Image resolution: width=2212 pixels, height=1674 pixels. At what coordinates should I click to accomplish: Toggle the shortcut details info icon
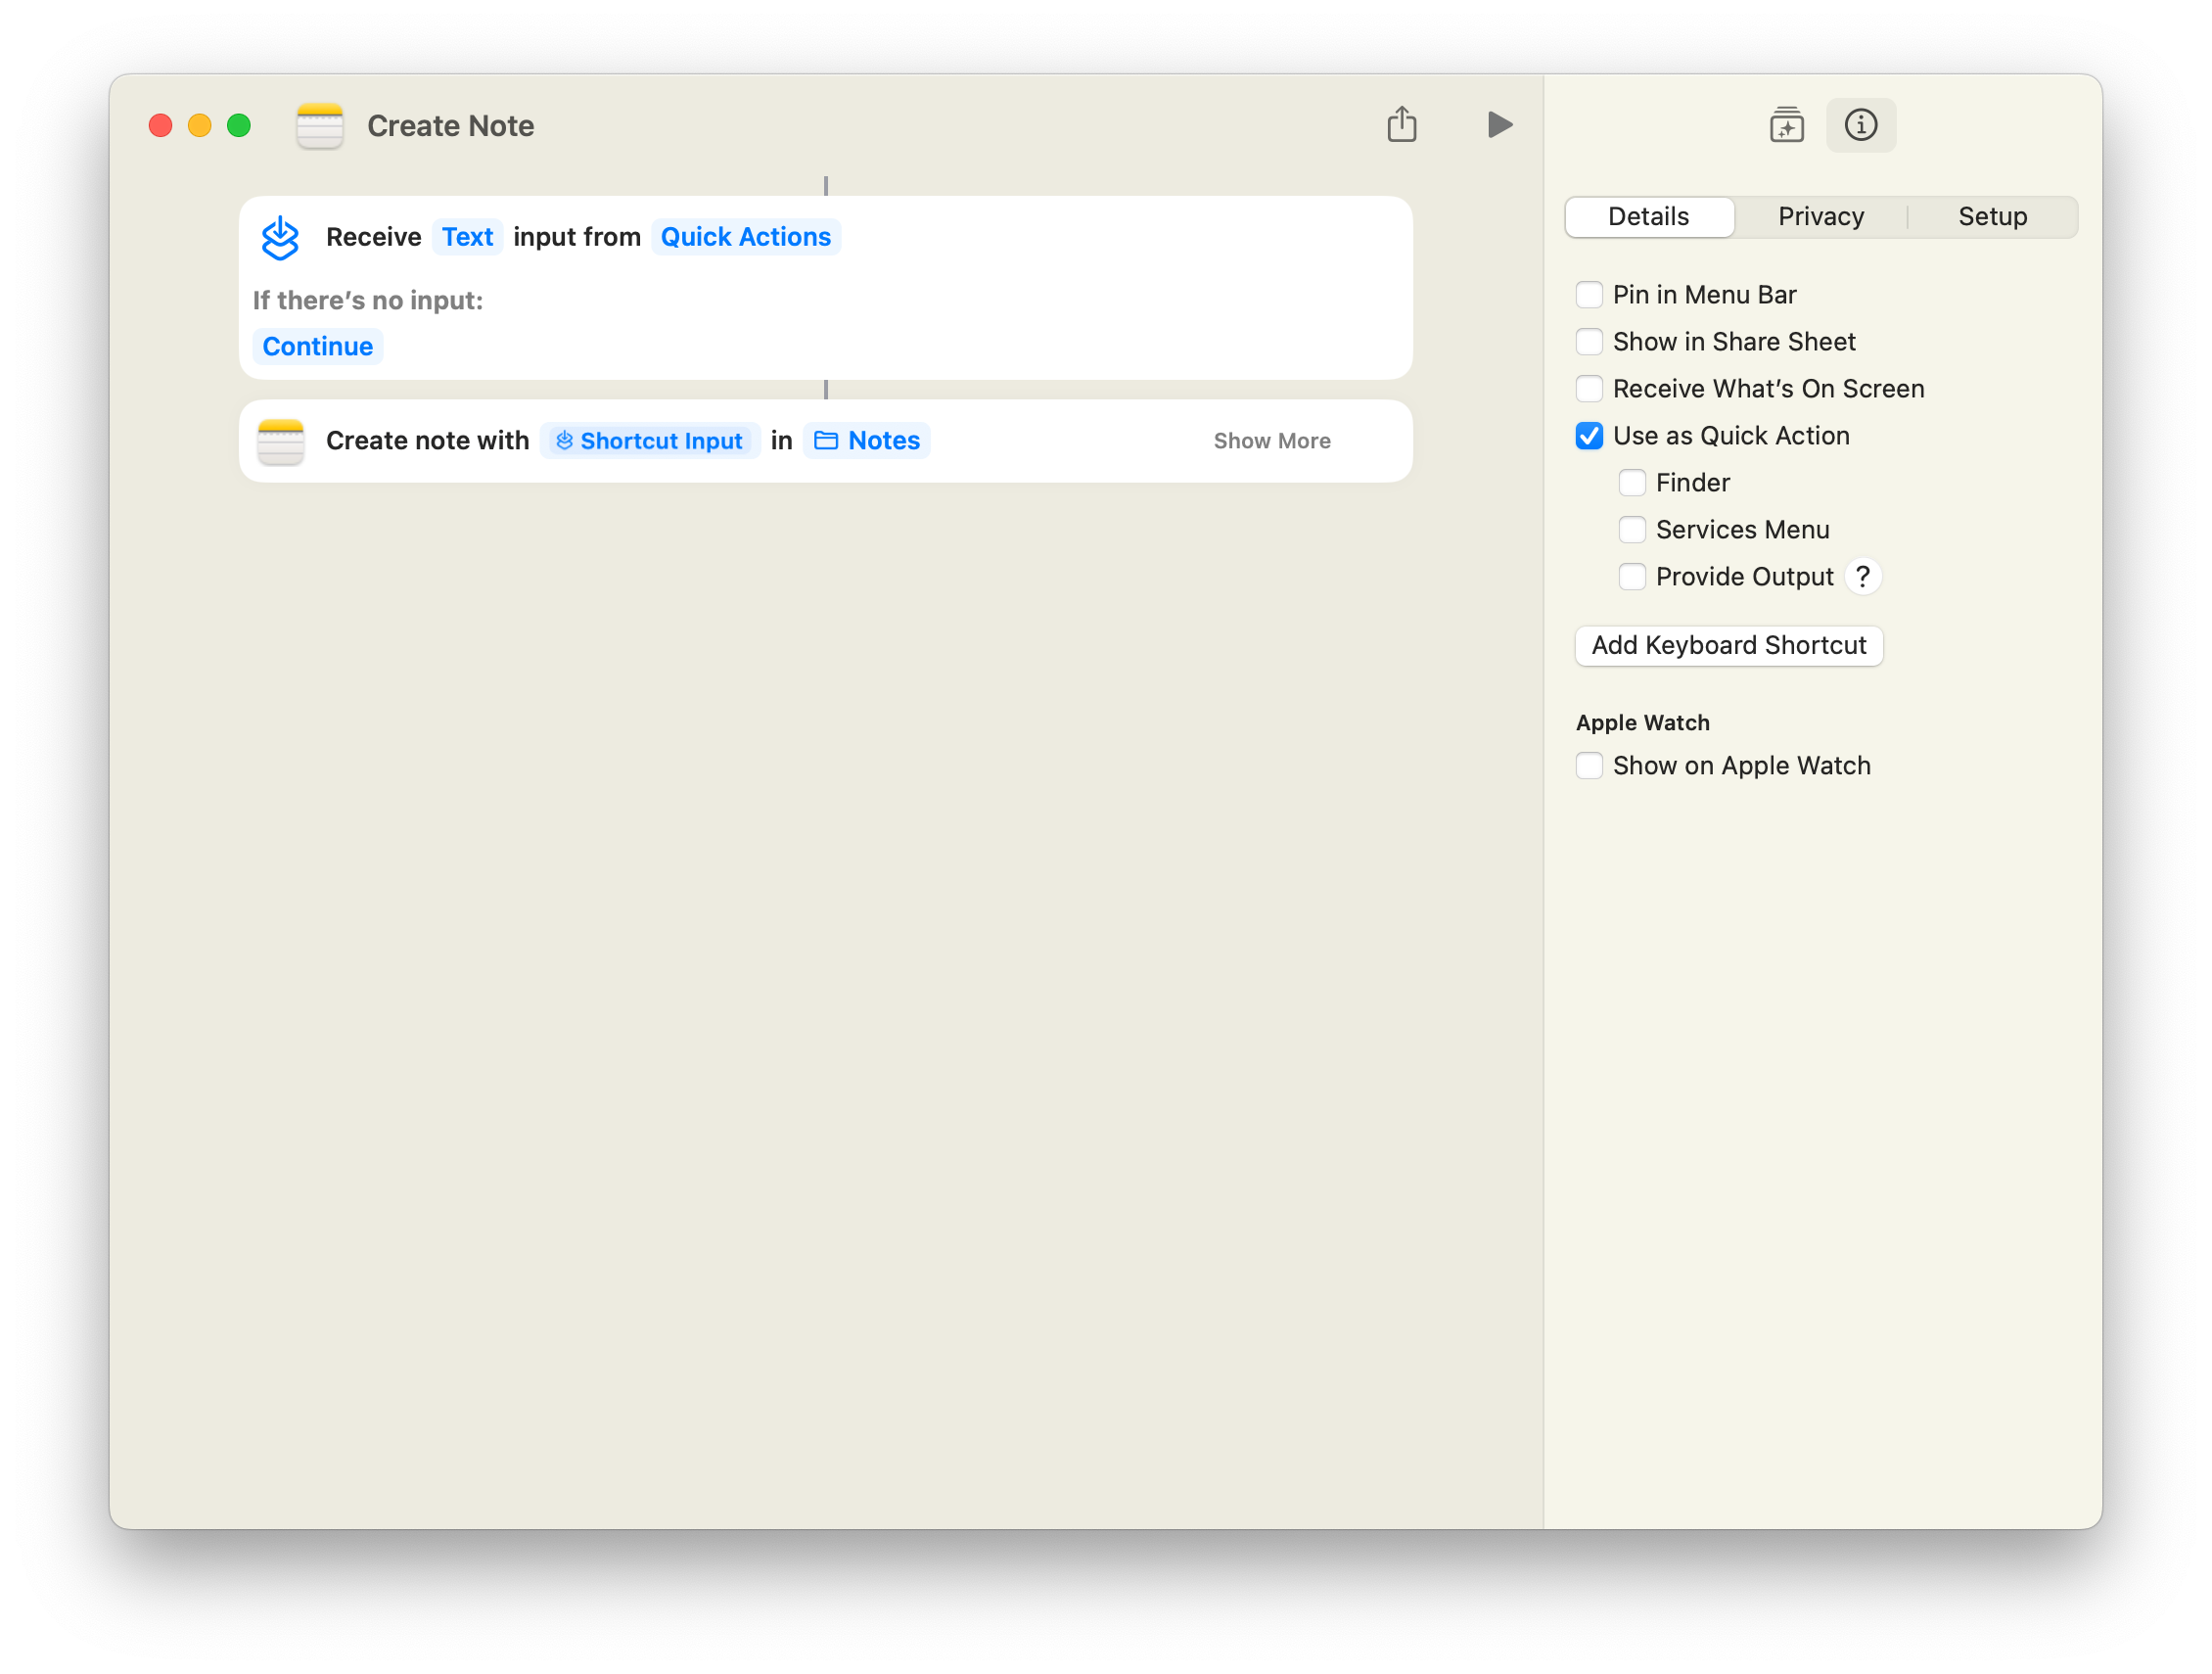click(1861, 125)
